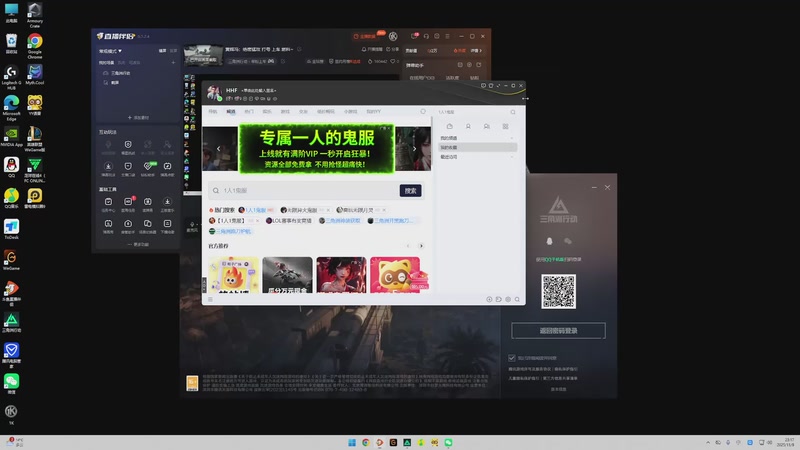Image resolution: width=800 pixels, height=450 pixels.
Task: Toggle the agreement checkbox in game login window
Action: coord(512,358)
